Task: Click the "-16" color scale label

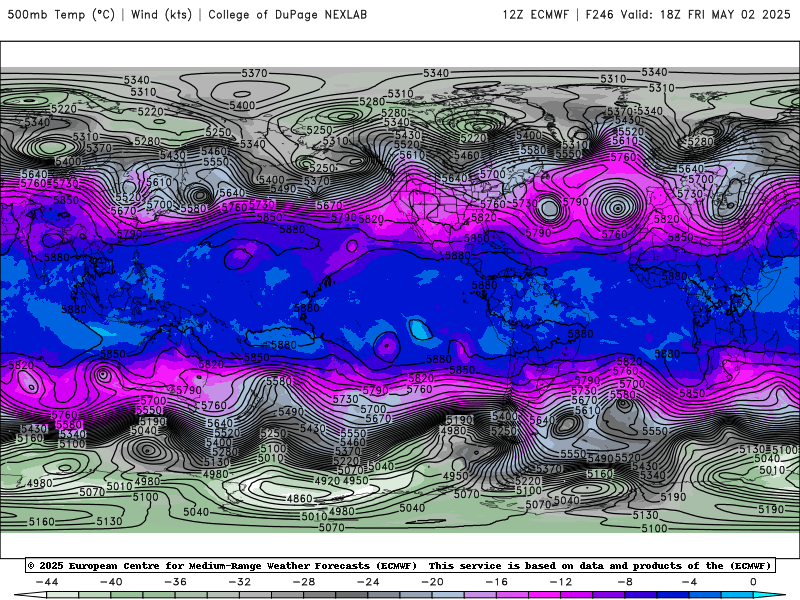Action: coord(496,582)
